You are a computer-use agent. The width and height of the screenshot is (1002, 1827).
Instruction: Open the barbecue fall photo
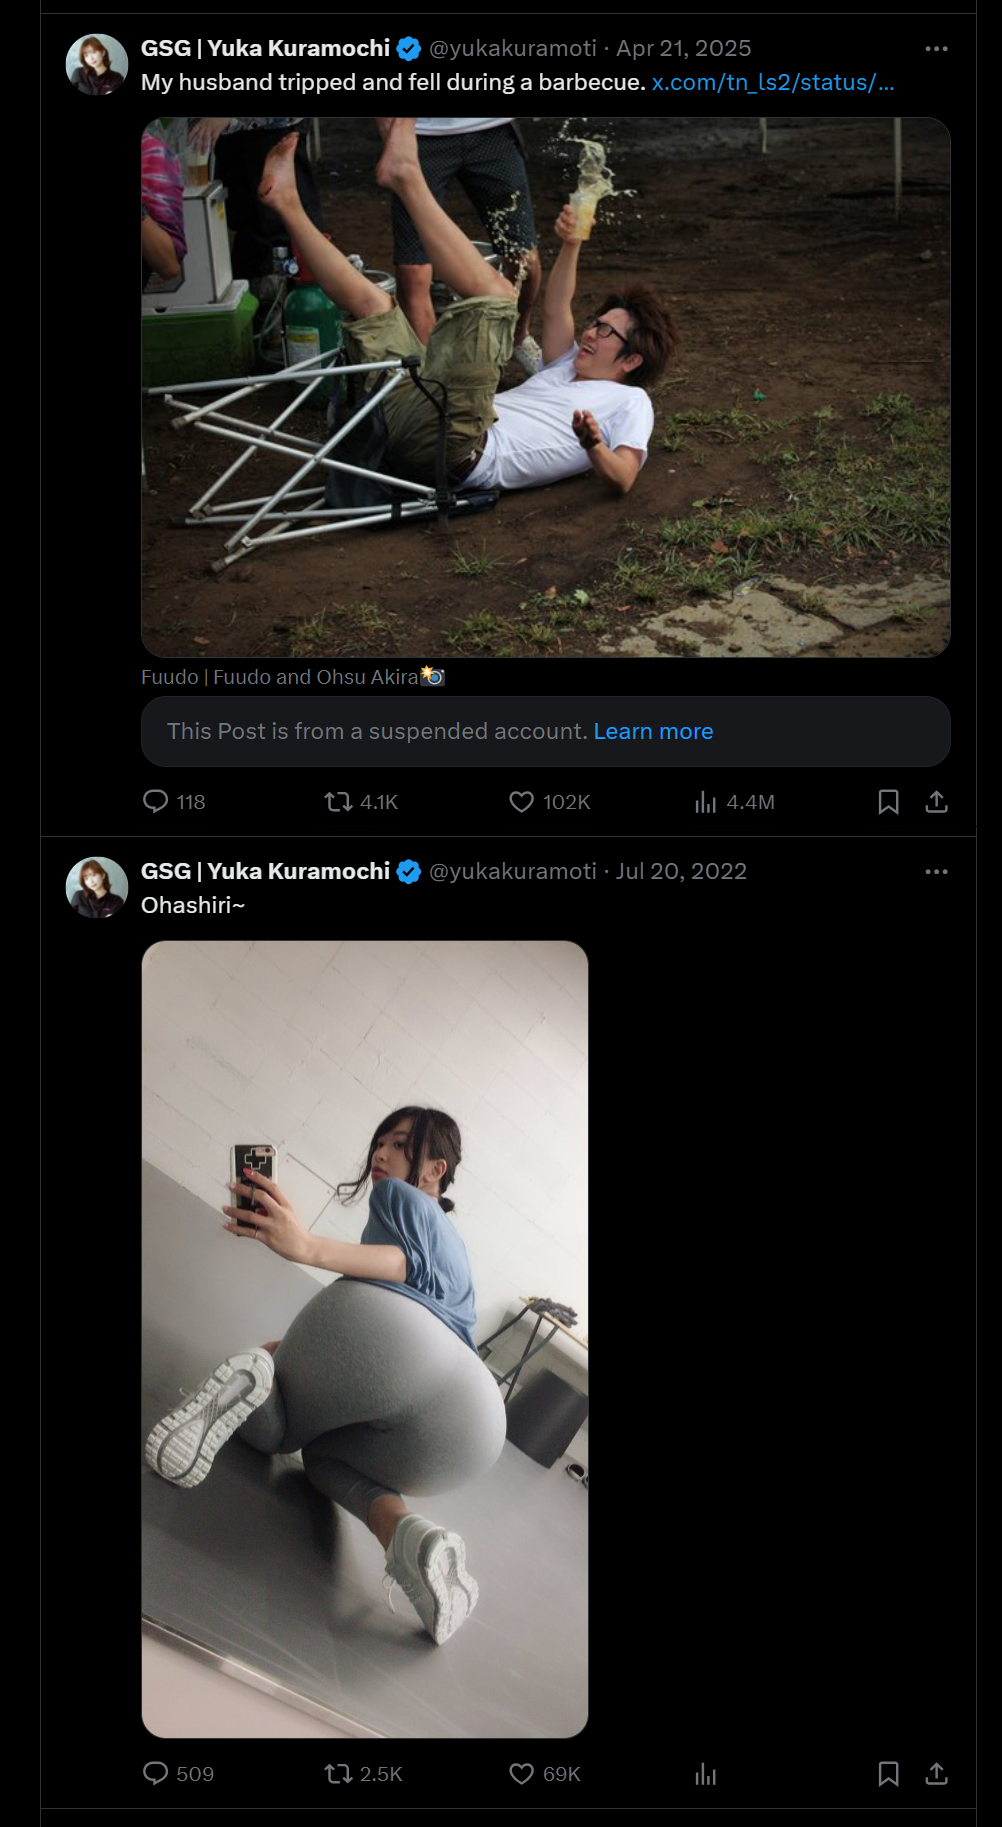click(545, 387)
